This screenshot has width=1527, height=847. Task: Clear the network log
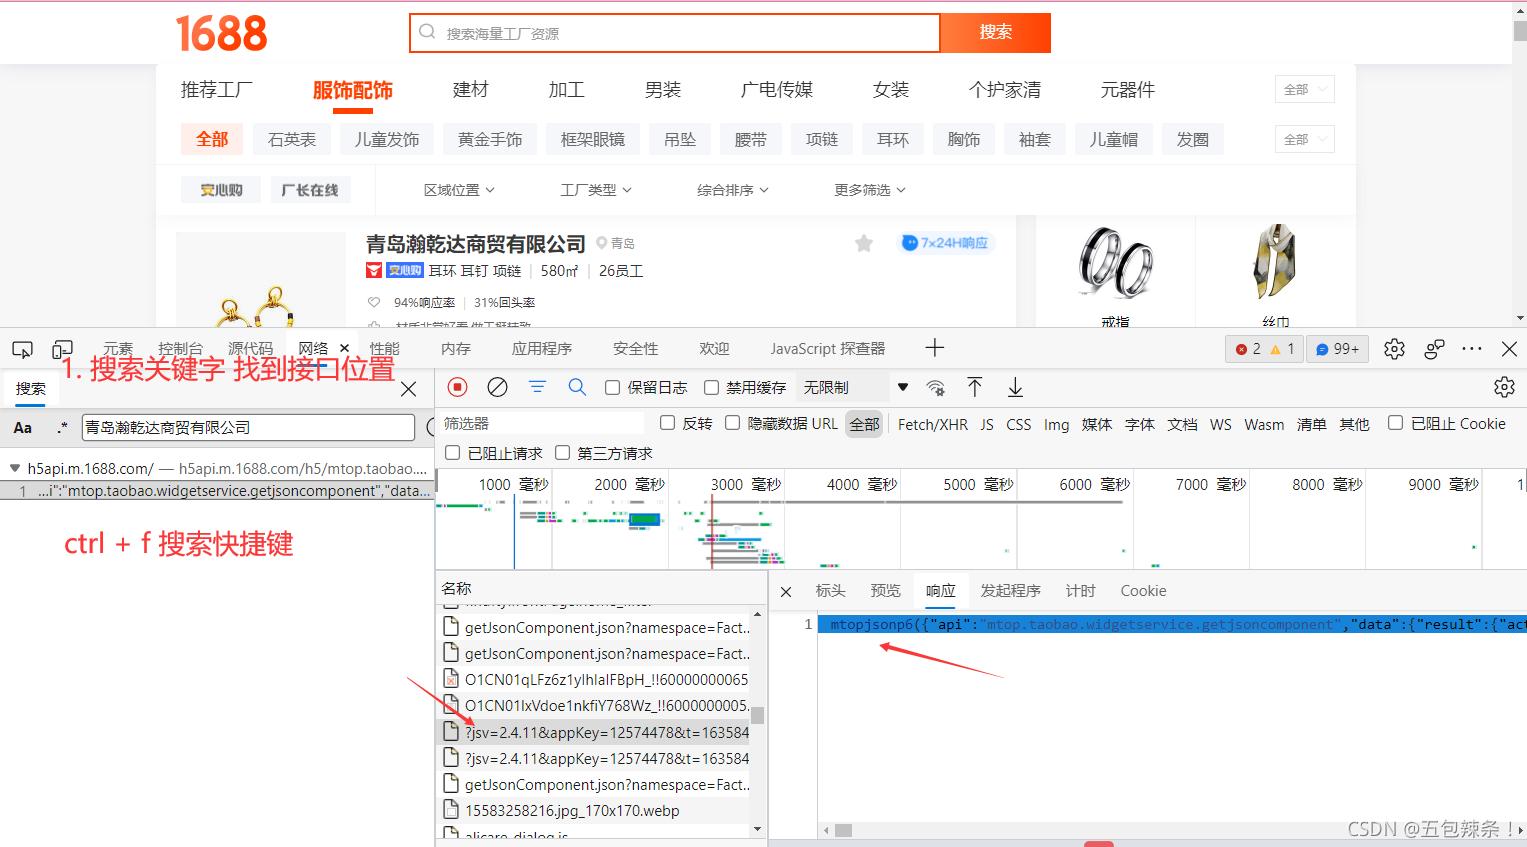[x=497, y=387]
